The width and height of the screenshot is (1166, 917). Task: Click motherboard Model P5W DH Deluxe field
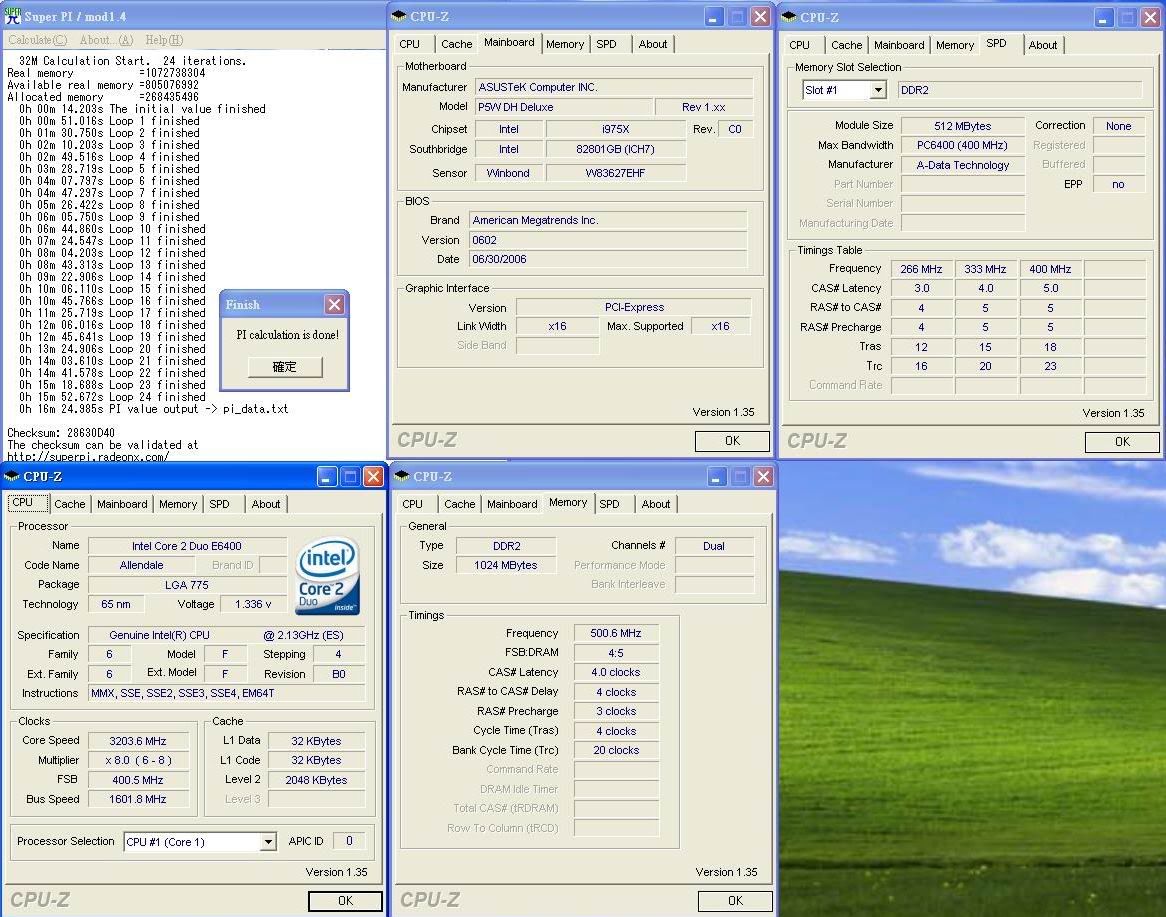tap(564, 107)
